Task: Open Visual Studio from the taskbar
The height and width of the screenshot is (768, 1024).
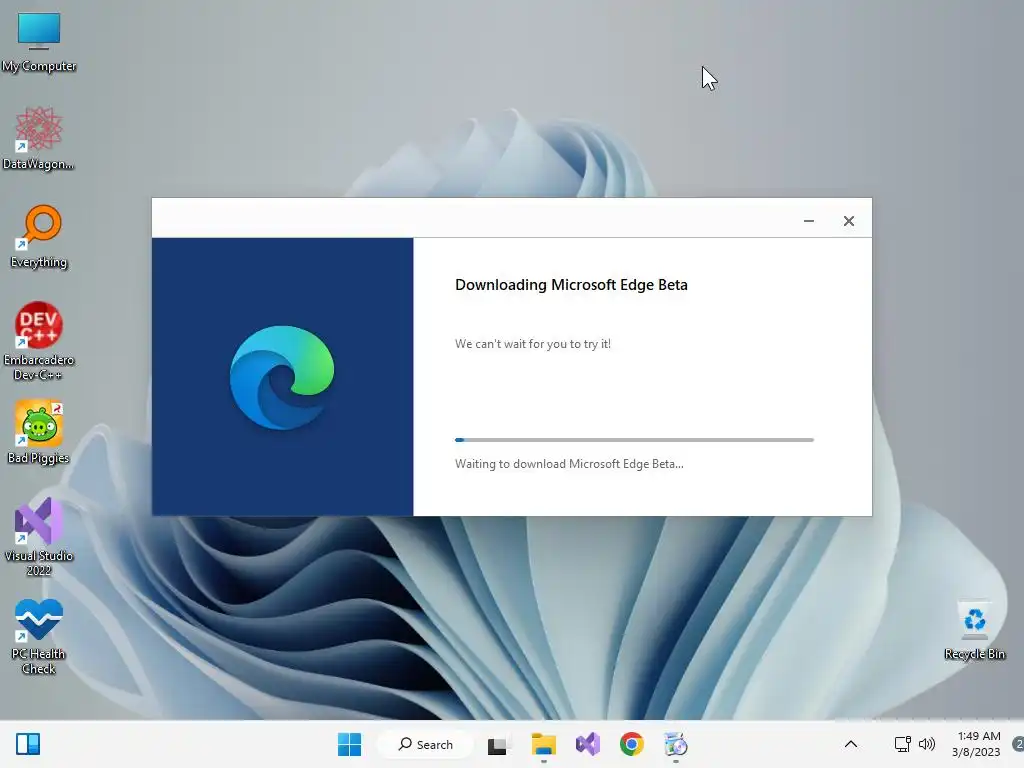Action: pyautogui.click(x=588, y=744)
